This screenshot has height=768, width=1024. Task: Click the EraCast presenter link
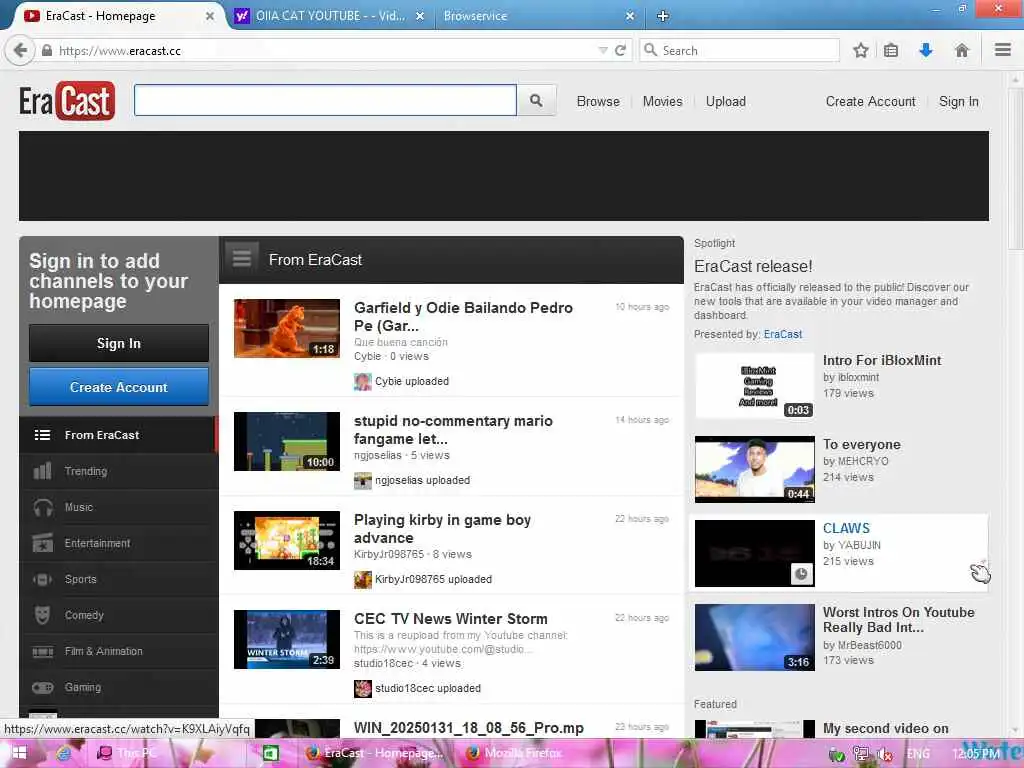click(782, 334)
